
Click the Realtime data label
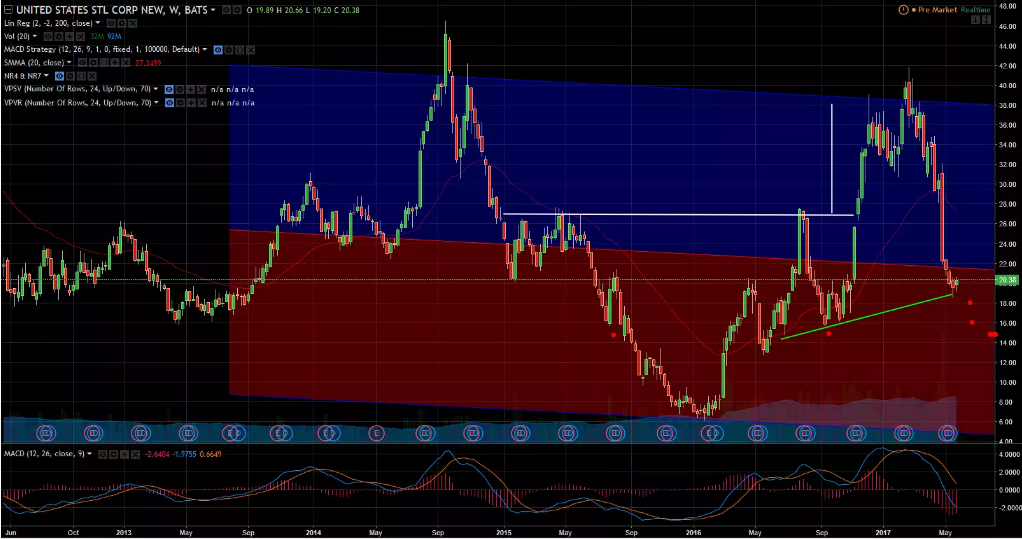(x=976, y=10)
